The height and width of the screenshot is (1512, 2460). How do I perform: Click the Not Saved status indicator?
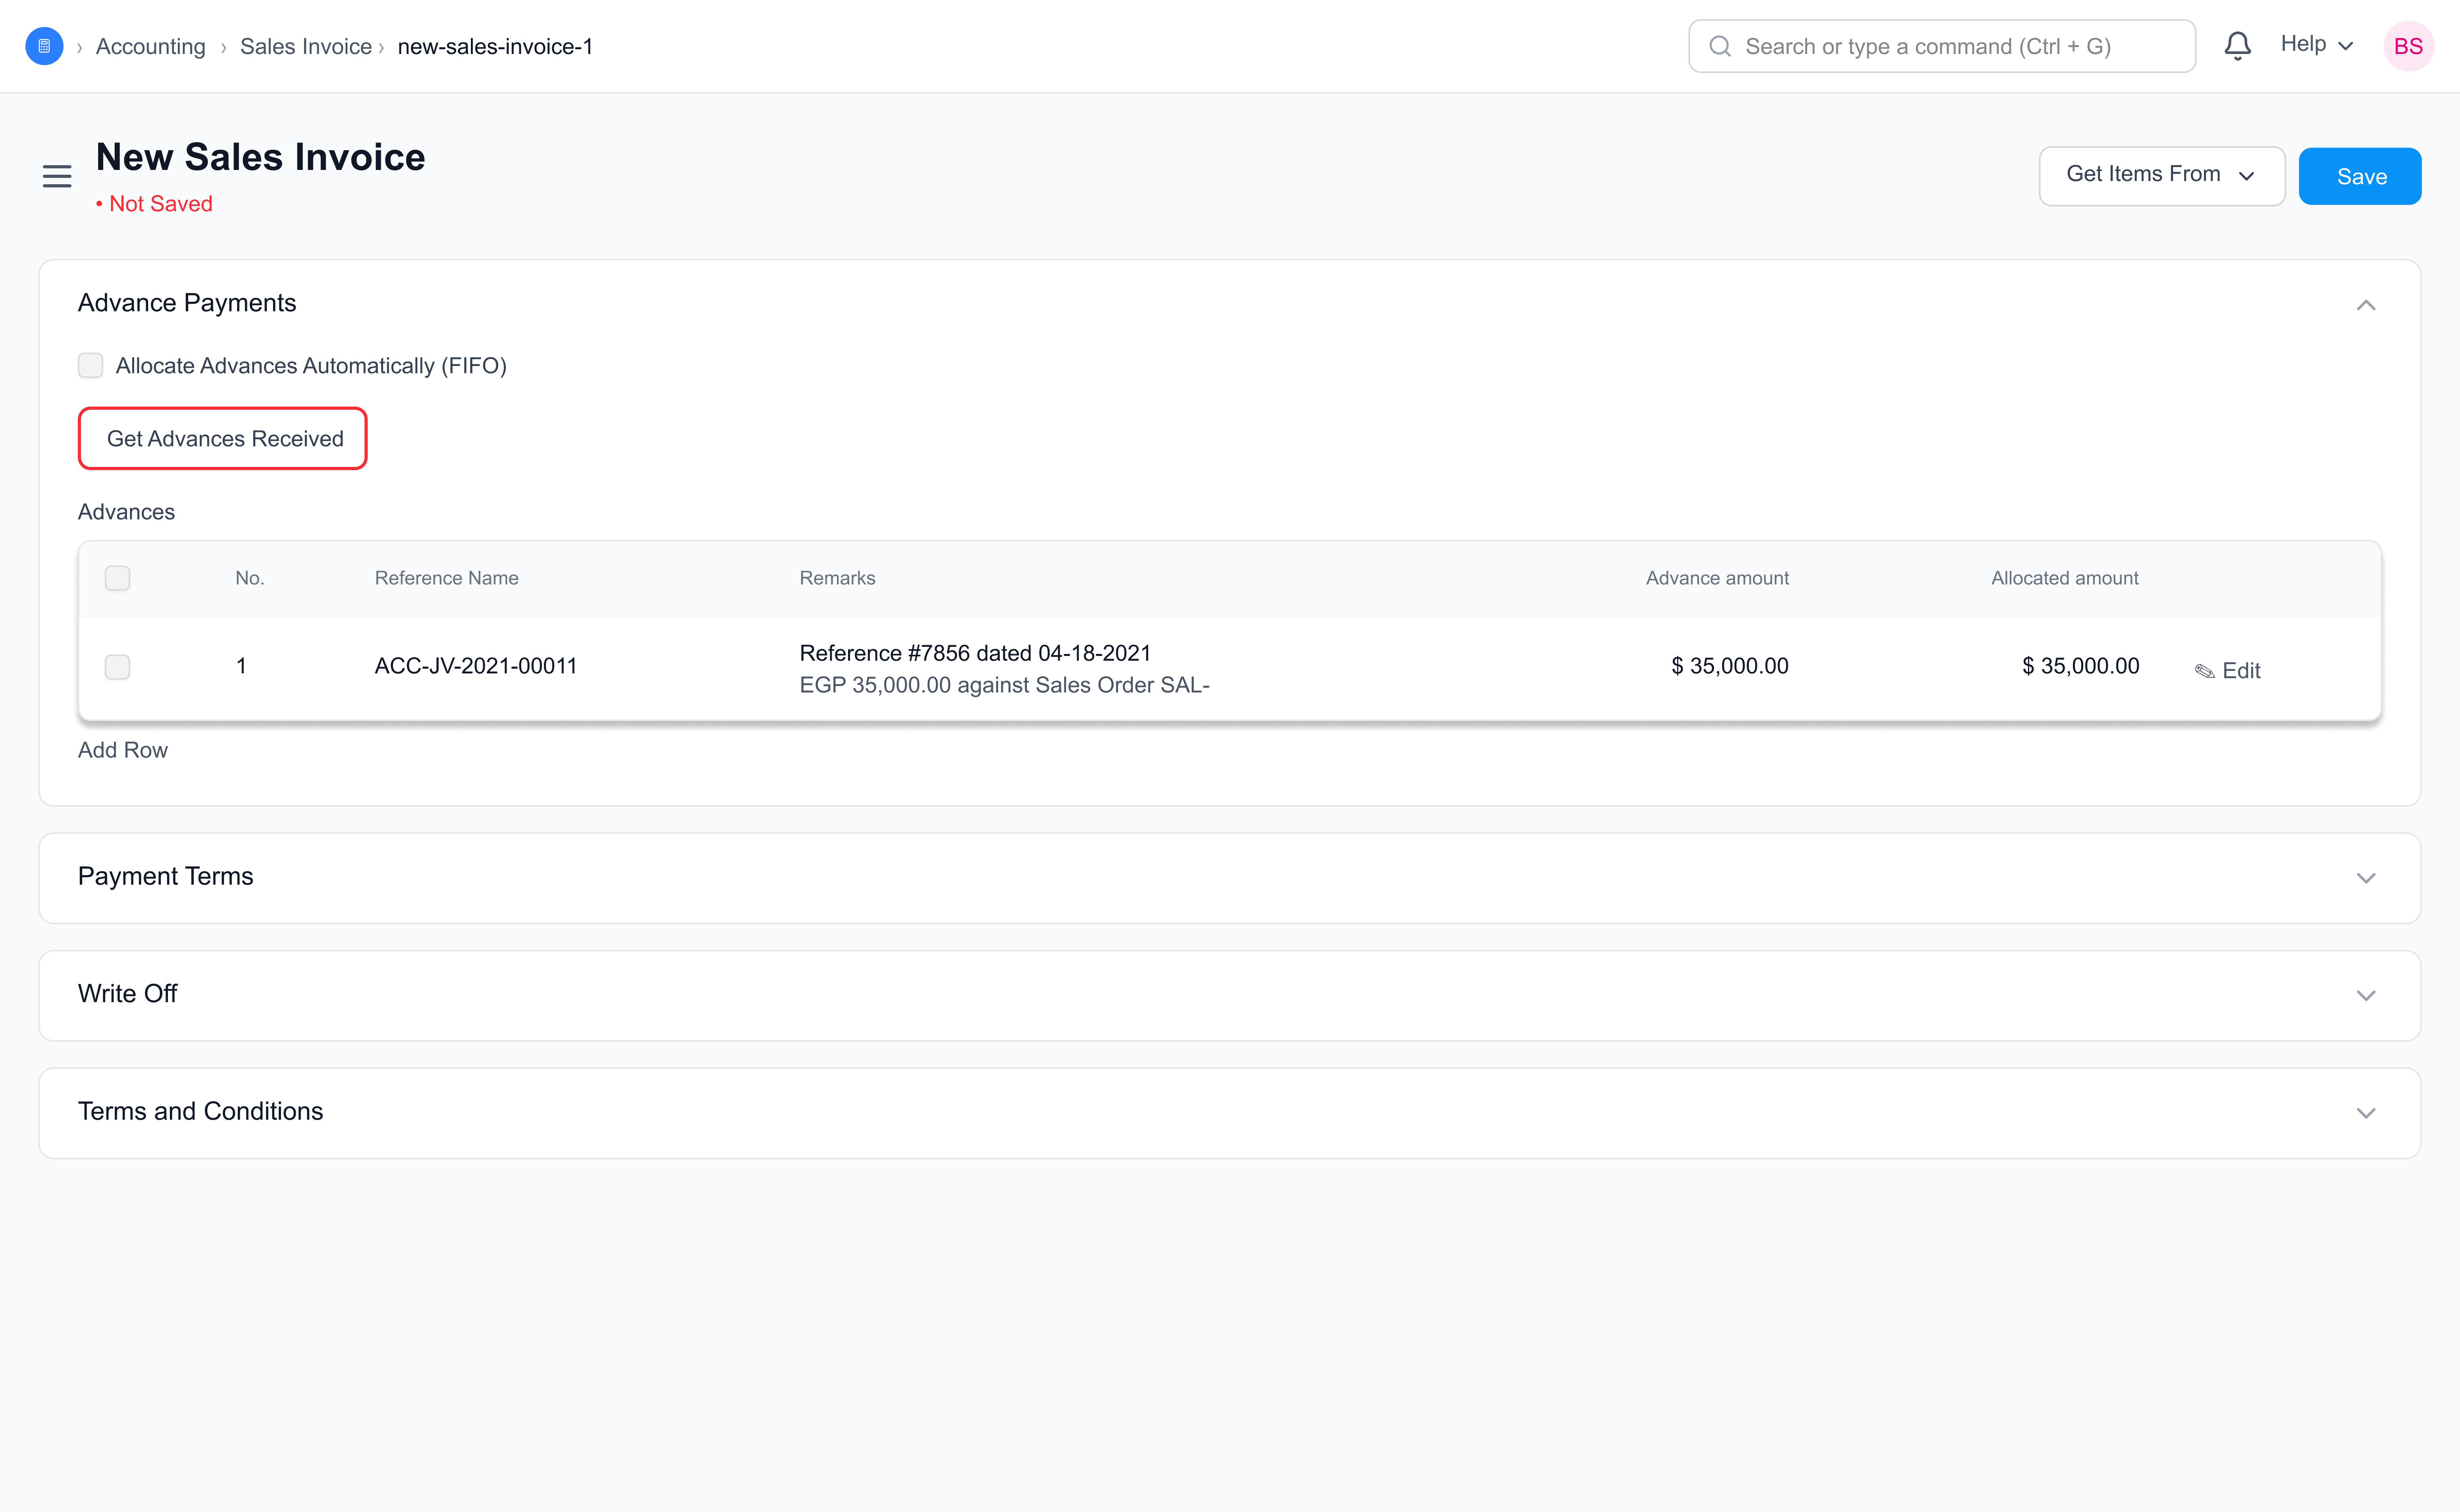click(x=154, y=204)
